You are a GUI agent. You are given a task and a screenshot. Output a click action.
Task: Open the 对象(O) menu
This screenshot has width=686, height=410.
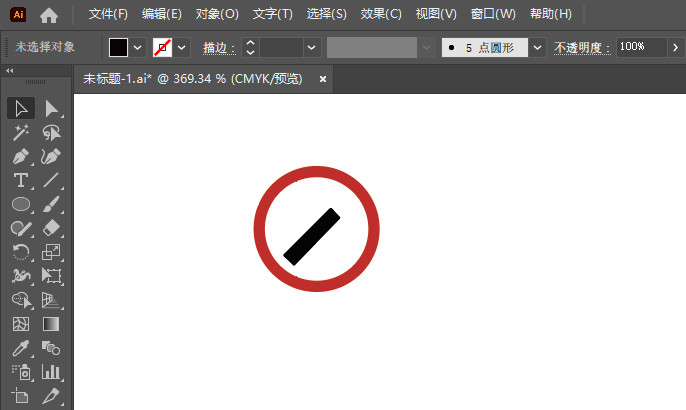click(217, 14)
